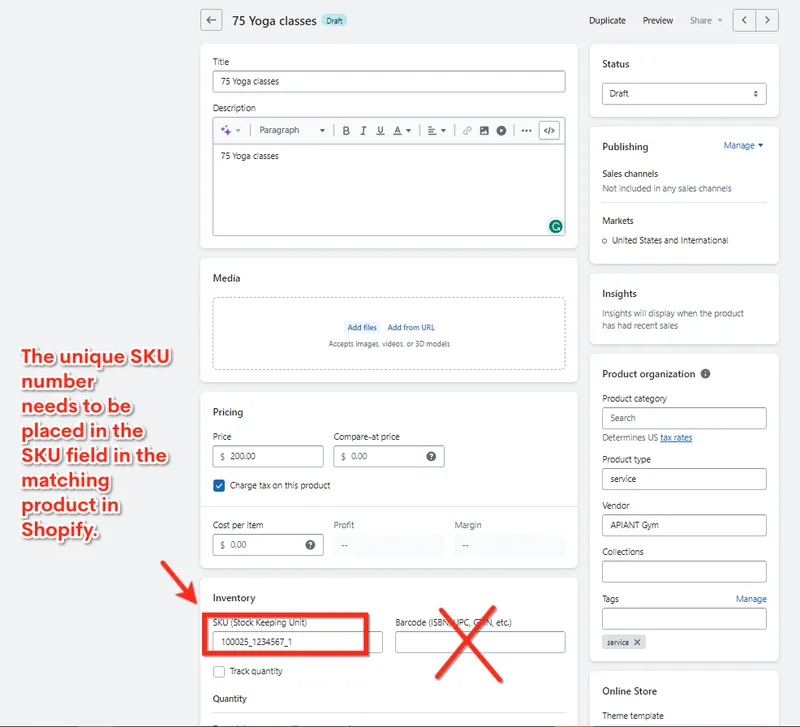The image size is (800, 727).
Task: Insert an image into the description
Action: [484, 131]
